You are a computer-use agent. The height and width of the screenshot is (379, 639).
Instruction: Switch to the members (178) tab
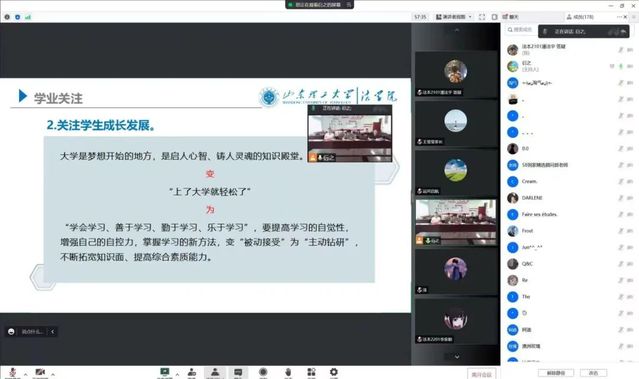tap(580, 17)
